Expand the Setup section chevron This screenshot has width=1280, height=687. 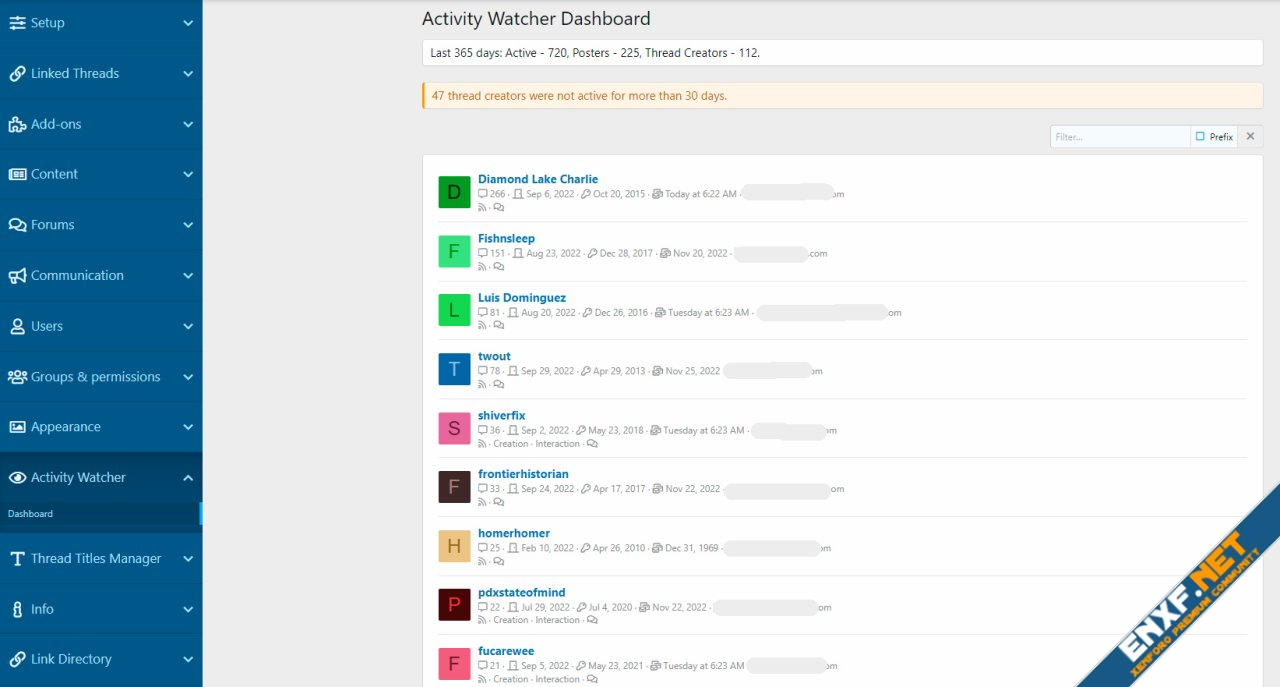[188, 23]
